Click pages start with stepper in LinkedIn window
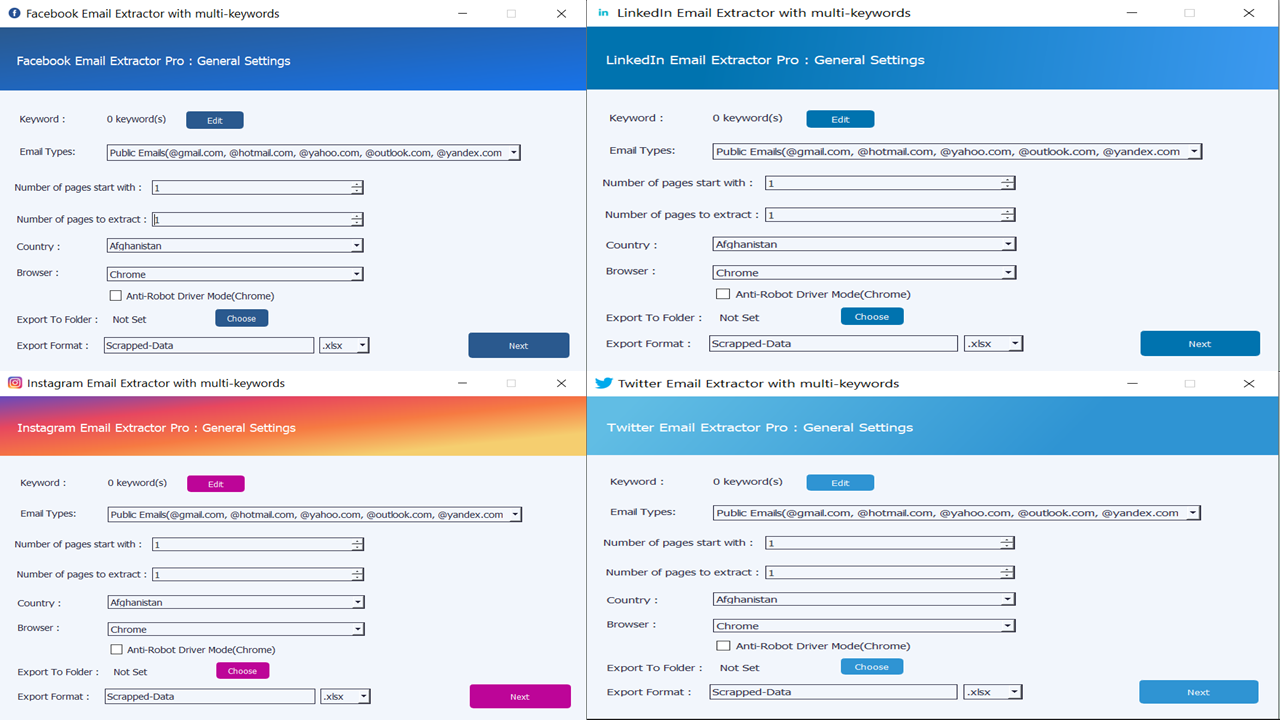1280x720 pixels. click(x=1008, y=183)
